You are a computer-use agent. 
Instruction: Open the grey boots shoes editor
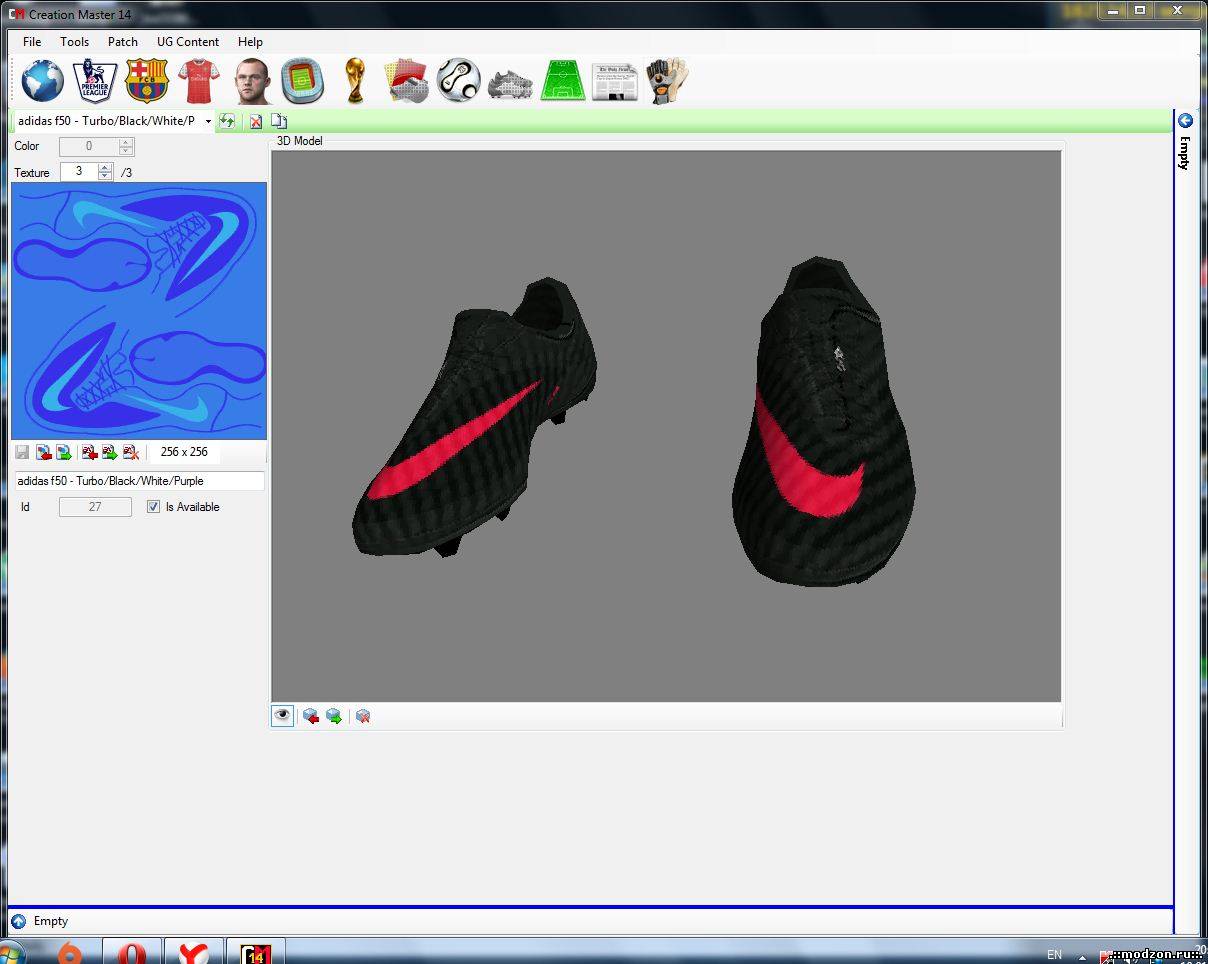pyautogui.click(x=510, y=83)
